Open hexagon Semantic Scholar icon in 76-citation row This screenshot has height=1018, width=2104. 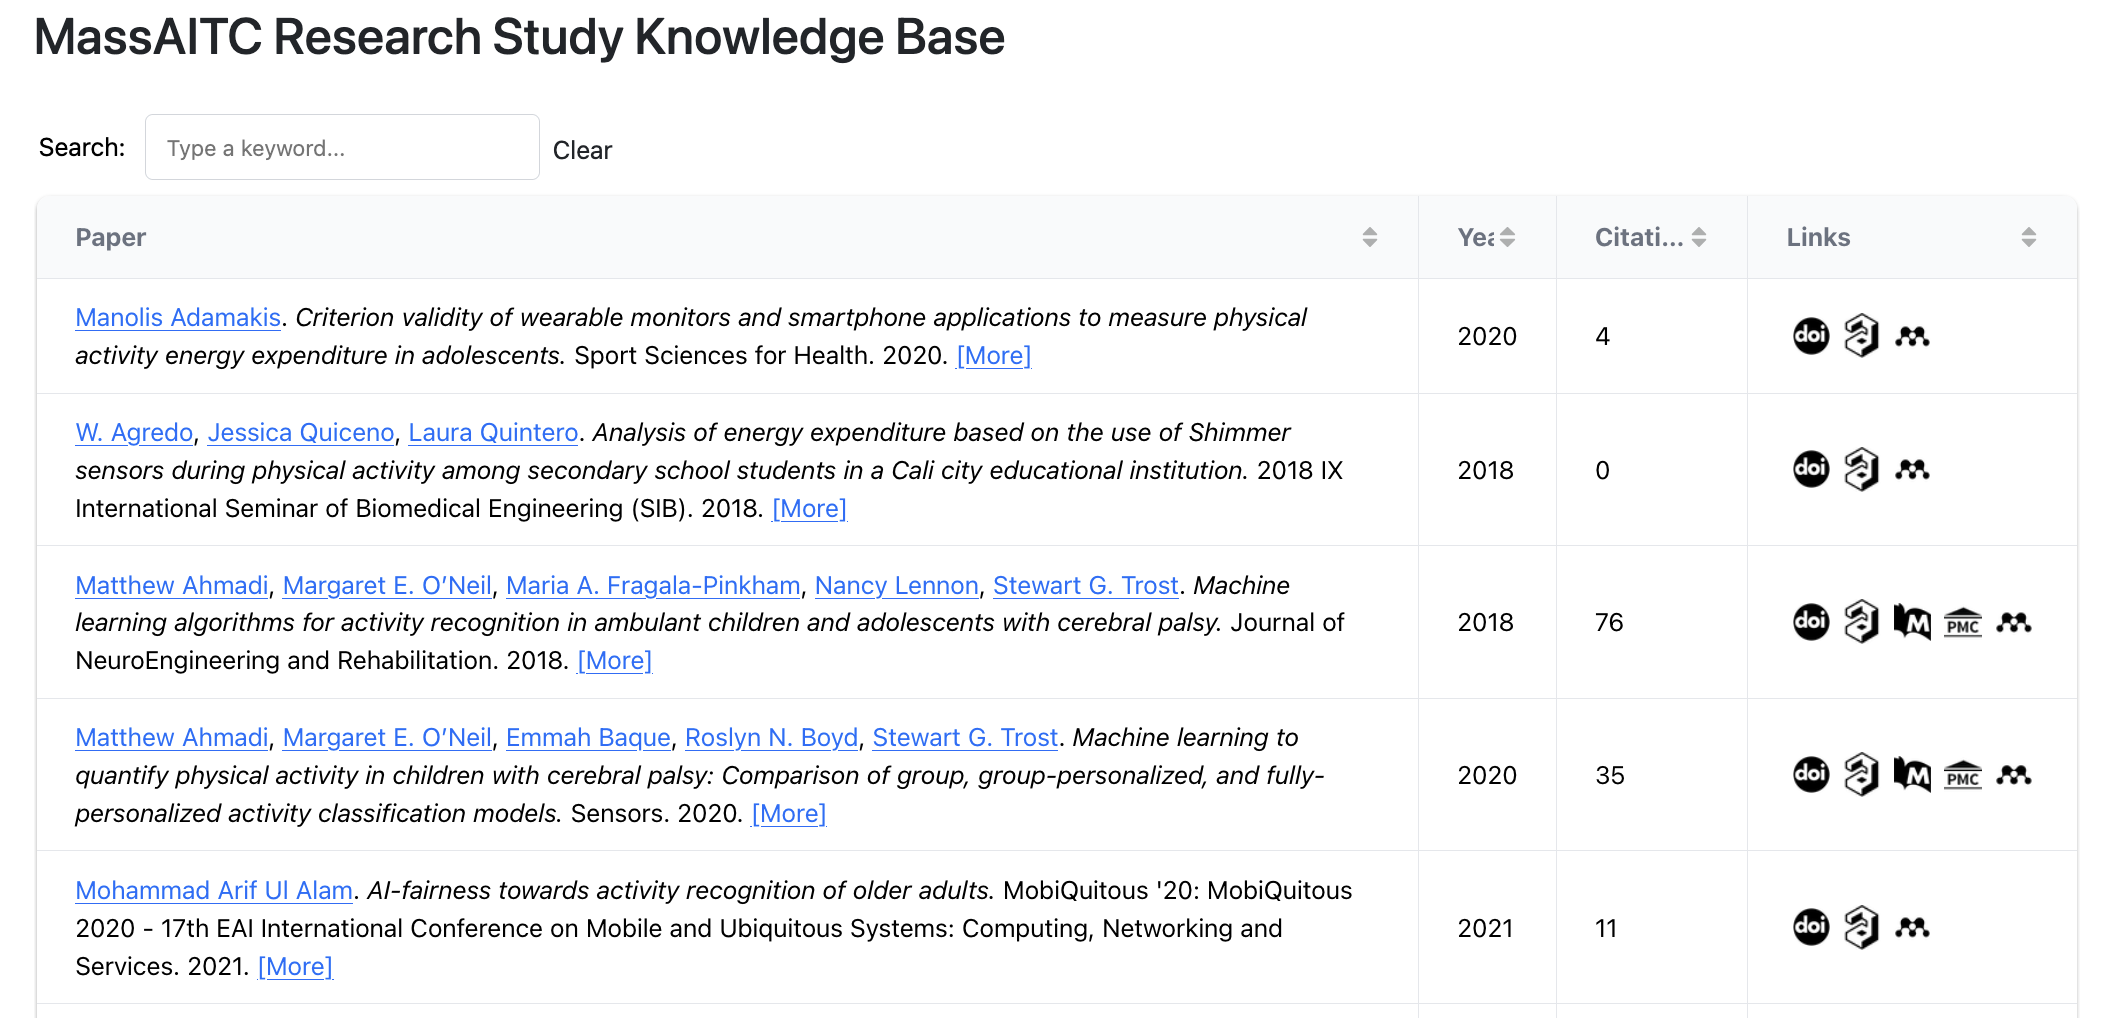(x=1861, y=622)
